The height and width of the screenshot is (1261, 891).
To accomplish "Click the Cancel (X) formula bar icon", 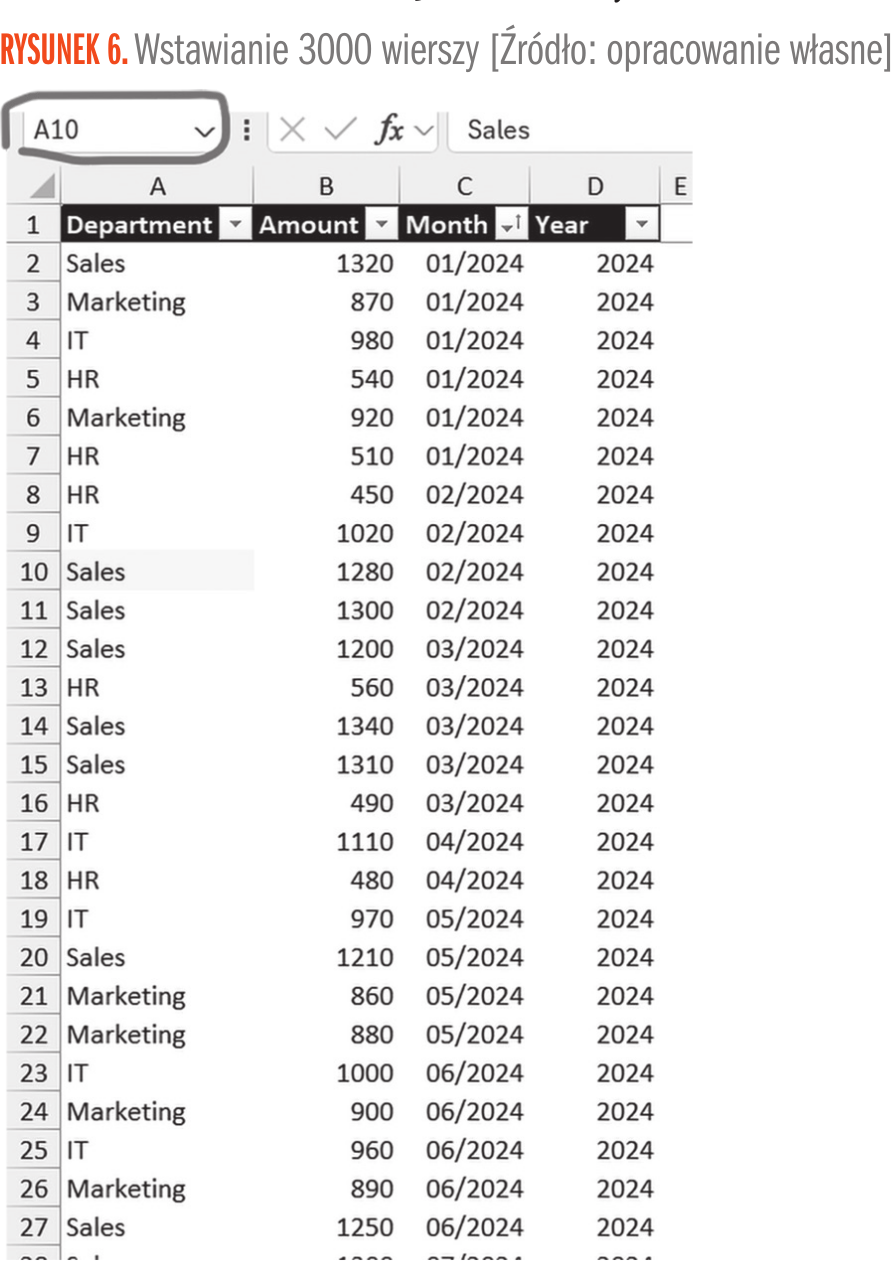I will pos(292,130).
